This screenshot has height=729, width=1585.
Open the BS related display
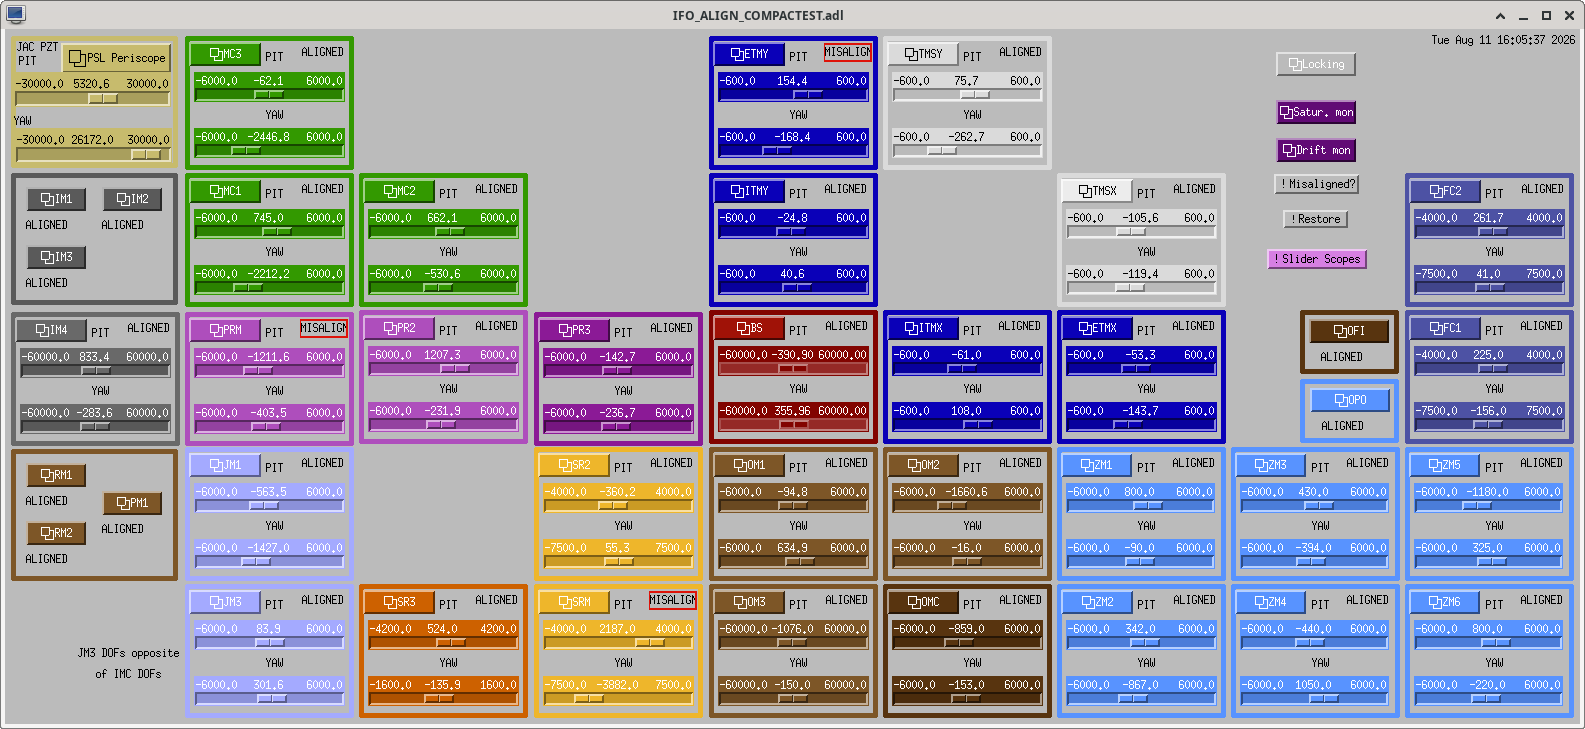tap(749, 328)
